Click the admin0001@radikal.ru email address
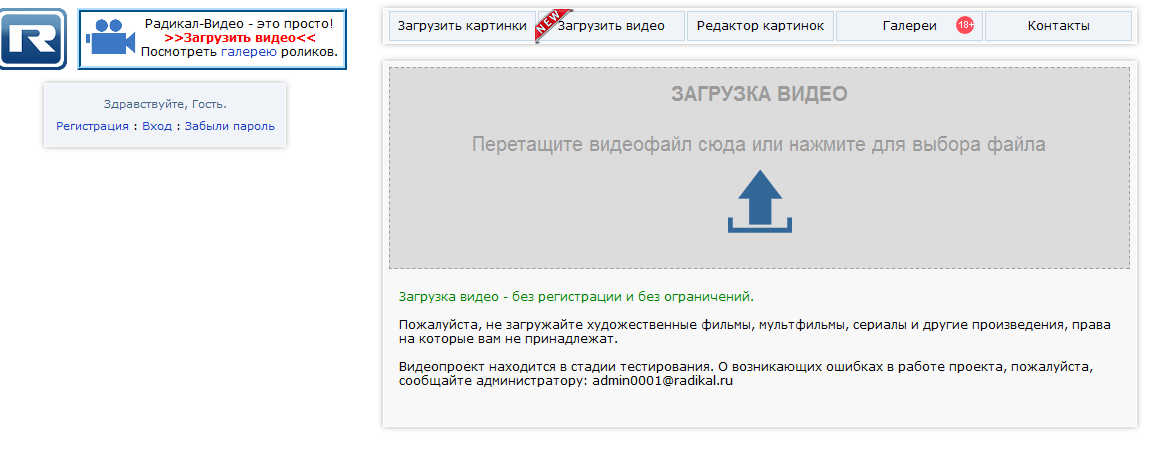 click(662, 381)
